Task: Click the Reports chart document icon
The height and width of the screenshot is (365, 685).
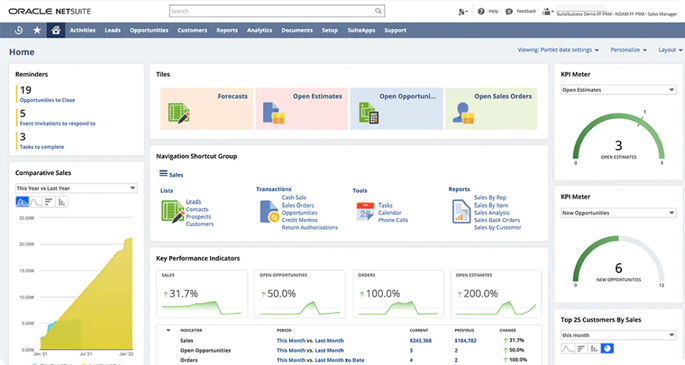Action: pos(461,211)
